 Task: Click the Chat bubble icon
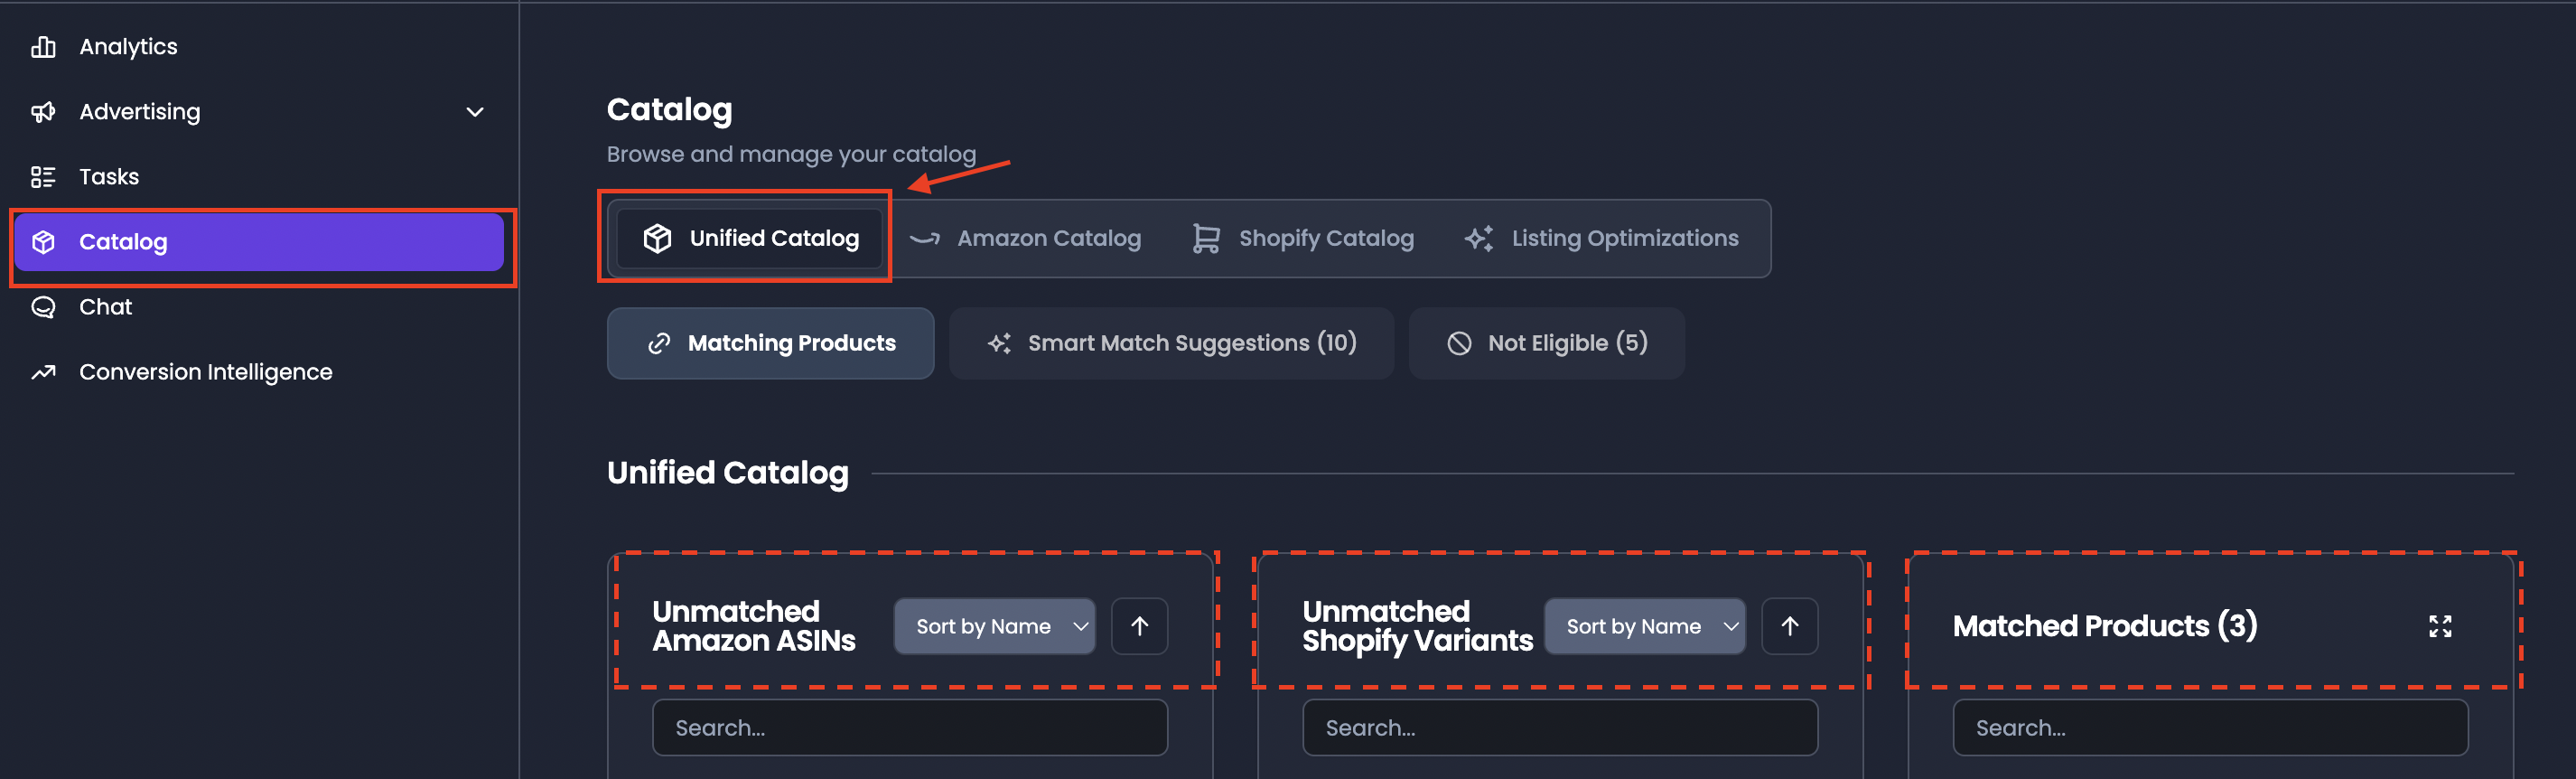pyautogui.click(x=43, y=307)
